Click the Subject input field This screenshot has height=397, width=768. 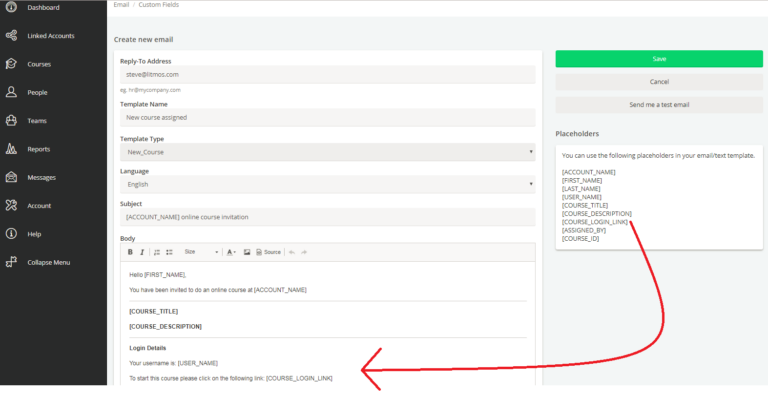point(328,217)
